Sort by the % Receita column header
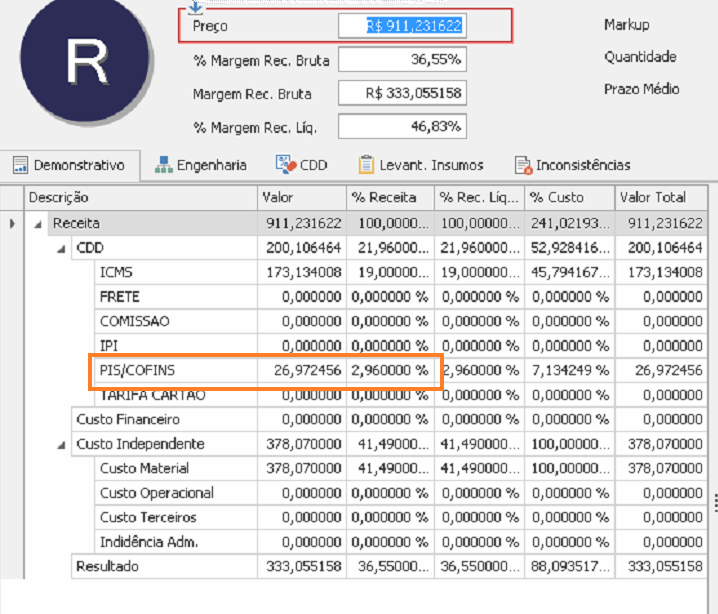This screenshot has width=718, height=614. (x=390, y=198)
